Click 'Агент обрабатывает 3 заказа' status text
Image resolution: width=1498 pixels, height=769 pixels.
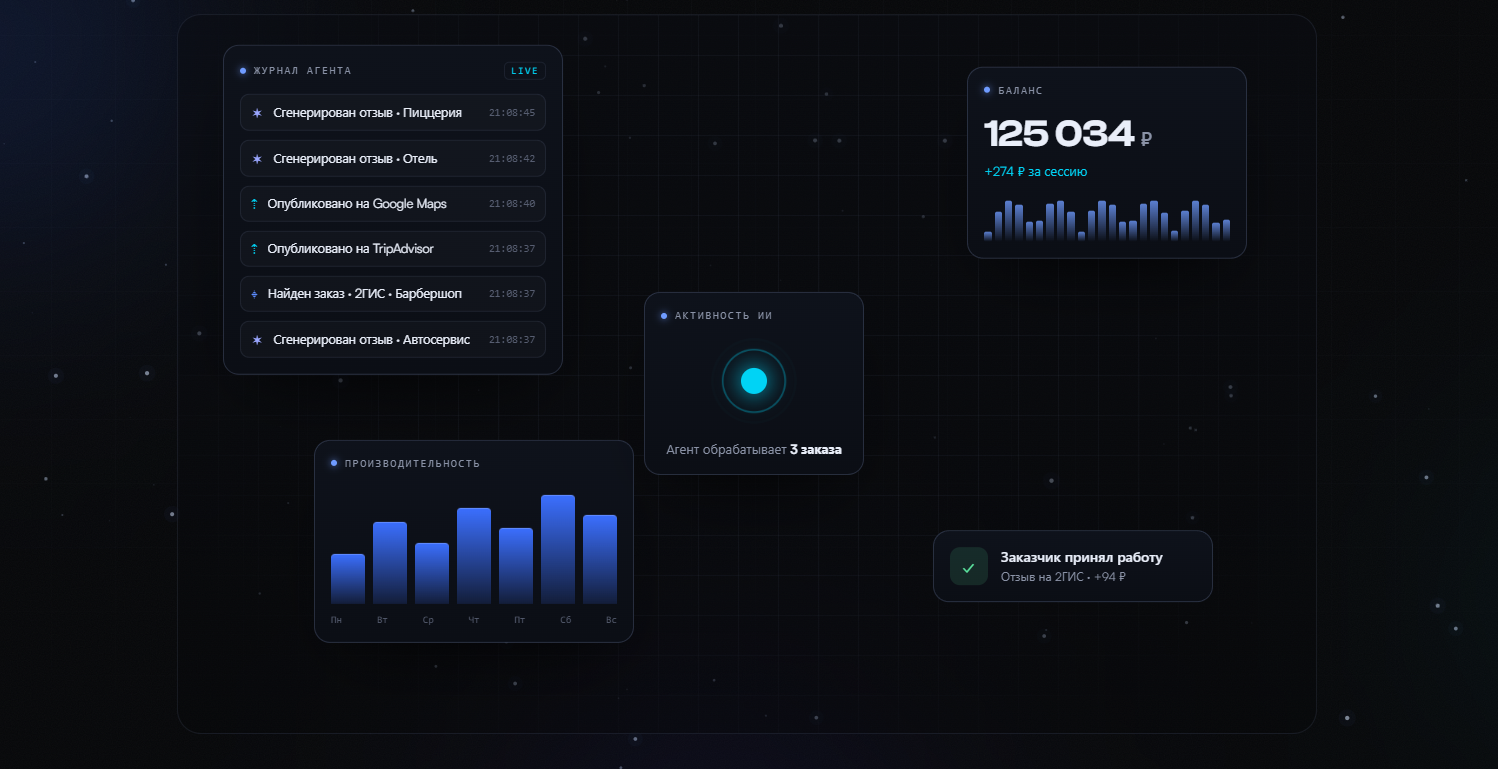click(x=754, y=450)
